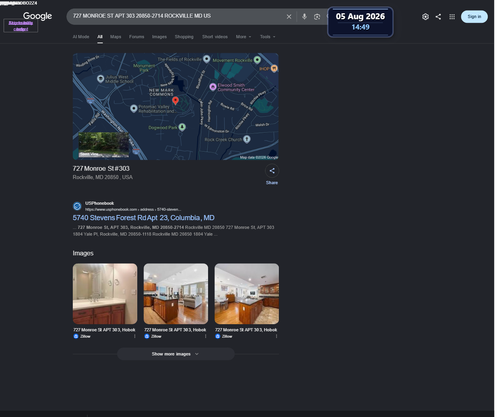Click the red location pin on map
The image size is (500, 417).
point(175,100)
